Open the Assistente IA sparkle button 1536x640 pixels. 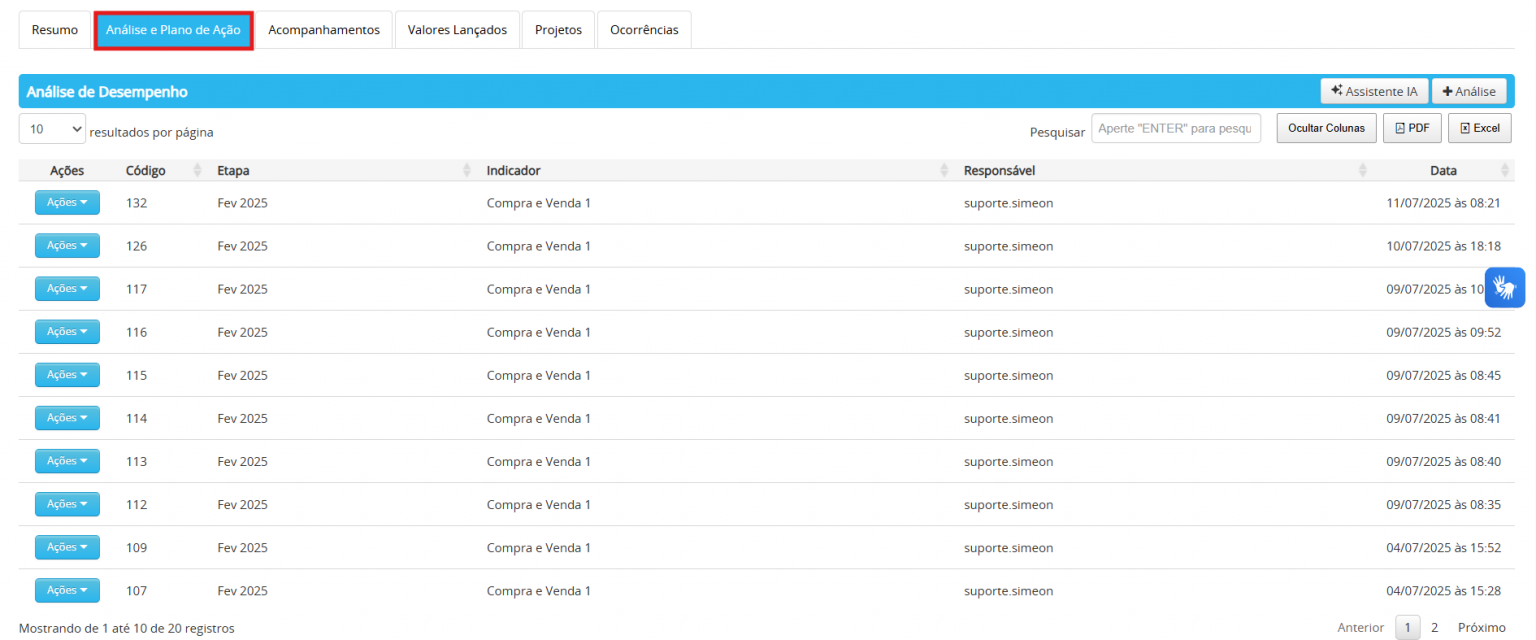pyautogui.click(x=1374, y=91)
